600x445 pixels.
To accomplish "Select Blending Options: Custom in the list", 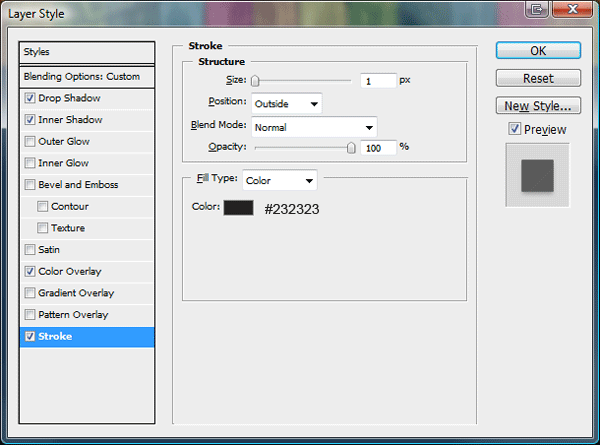I will [88, 77].
